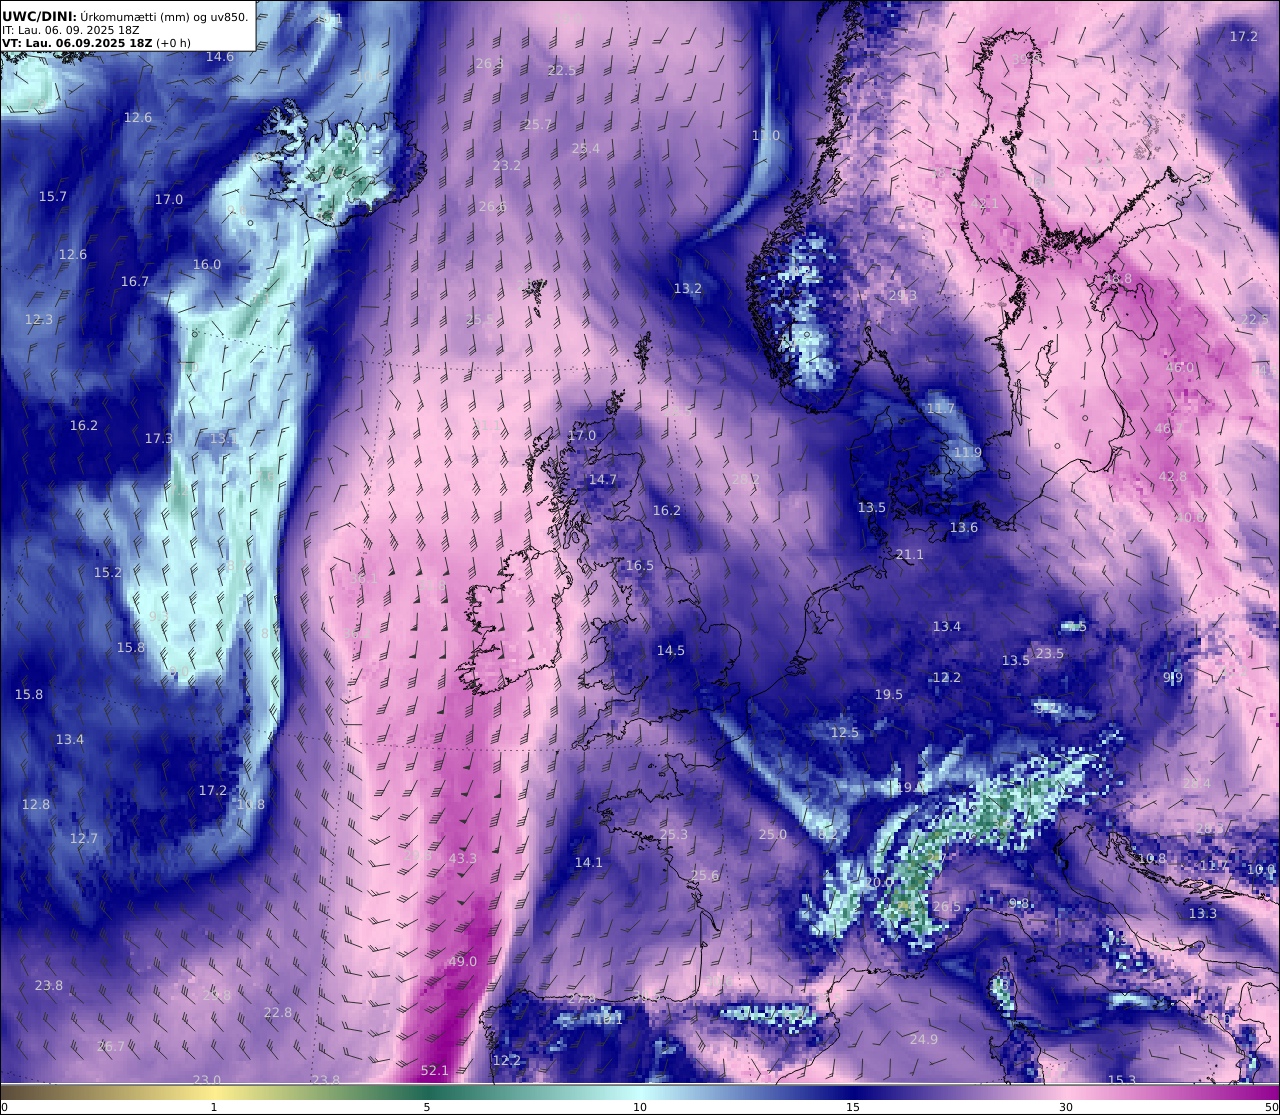Click the 14.5 value over southern England

(x=671, y=650)
